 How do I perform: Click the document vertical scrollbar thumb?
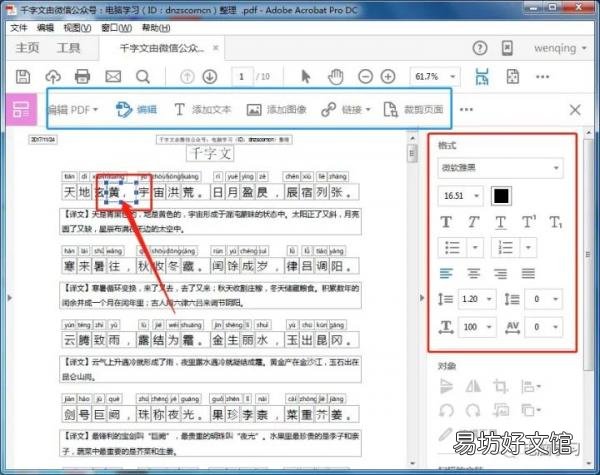click(x=412, y=153)
